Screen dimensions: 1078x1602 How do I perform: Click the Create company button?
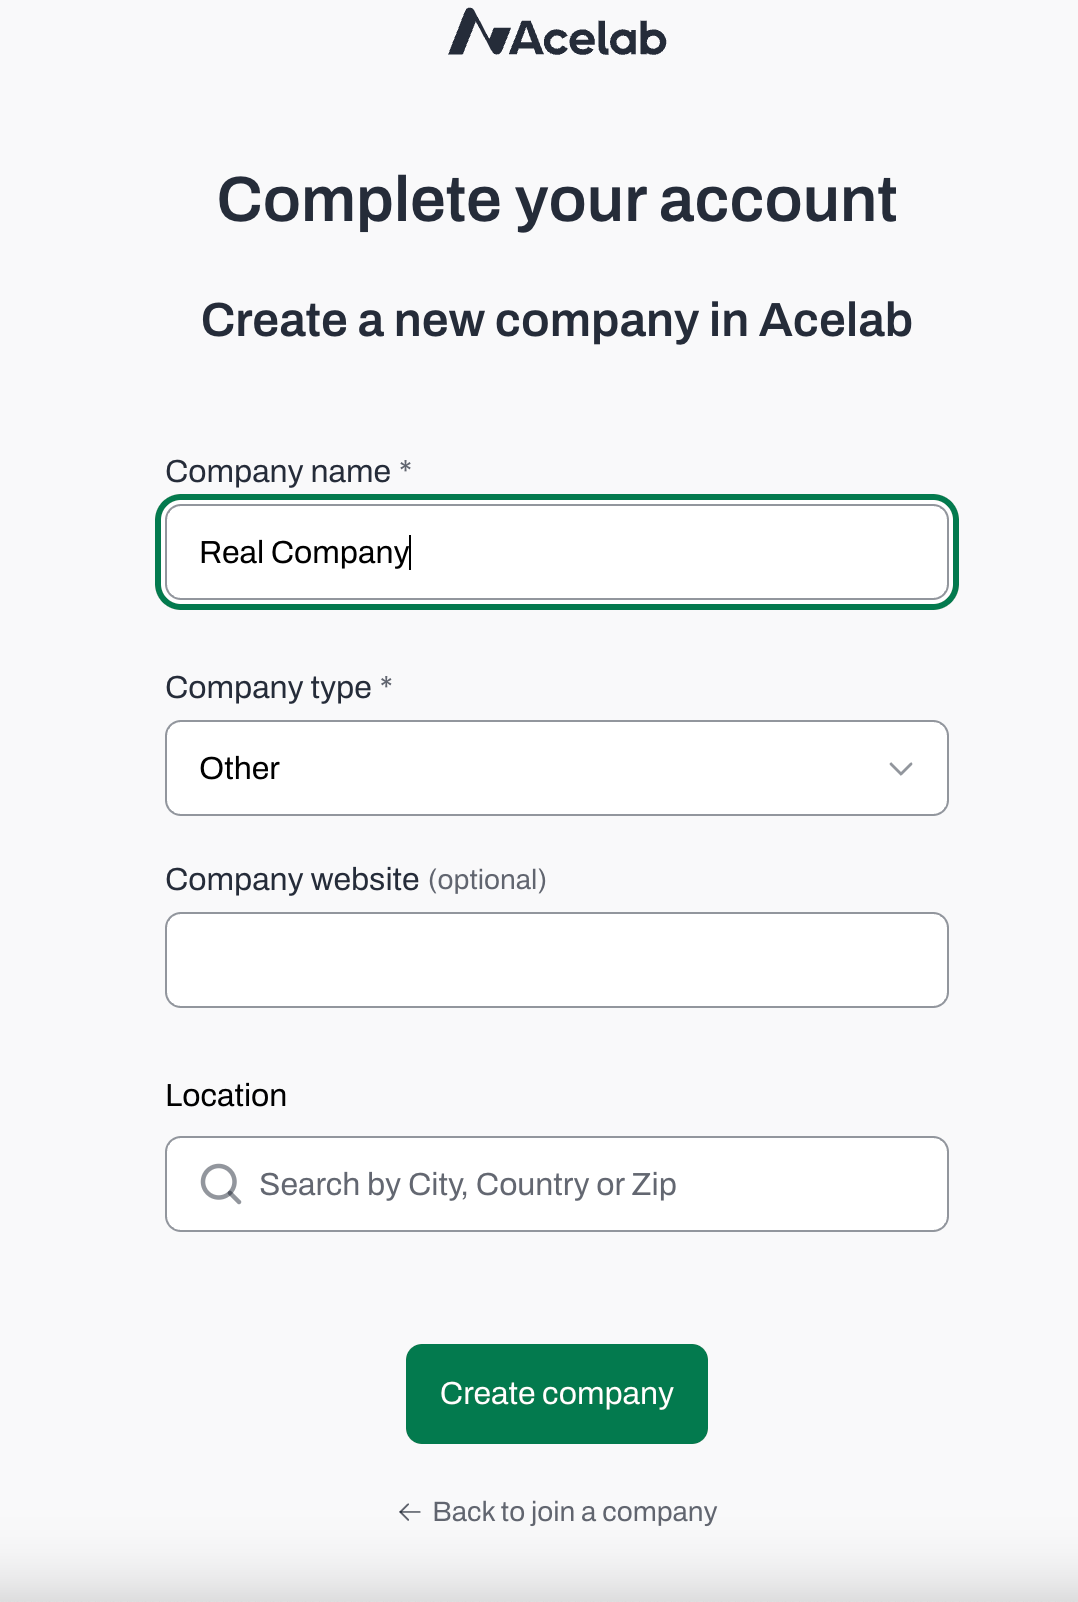(x=557, y=1394)
